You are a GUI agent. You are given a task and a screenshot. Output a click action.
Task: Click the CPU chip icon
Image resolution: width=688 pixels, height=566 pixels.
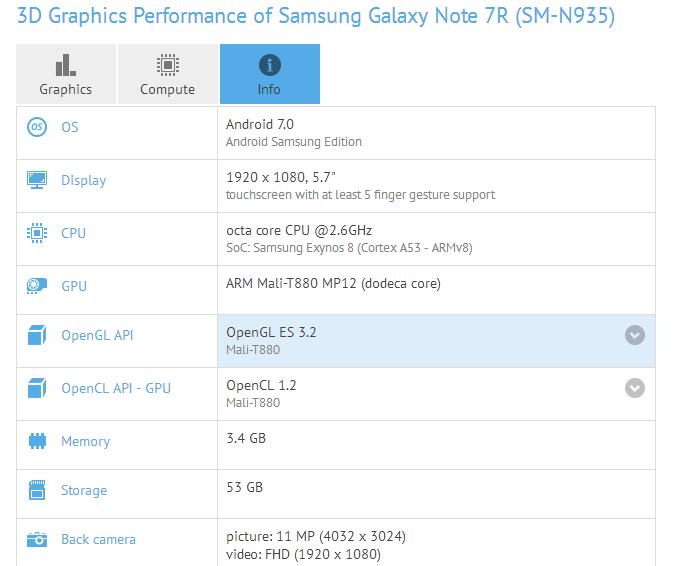[x=37, y=233]
